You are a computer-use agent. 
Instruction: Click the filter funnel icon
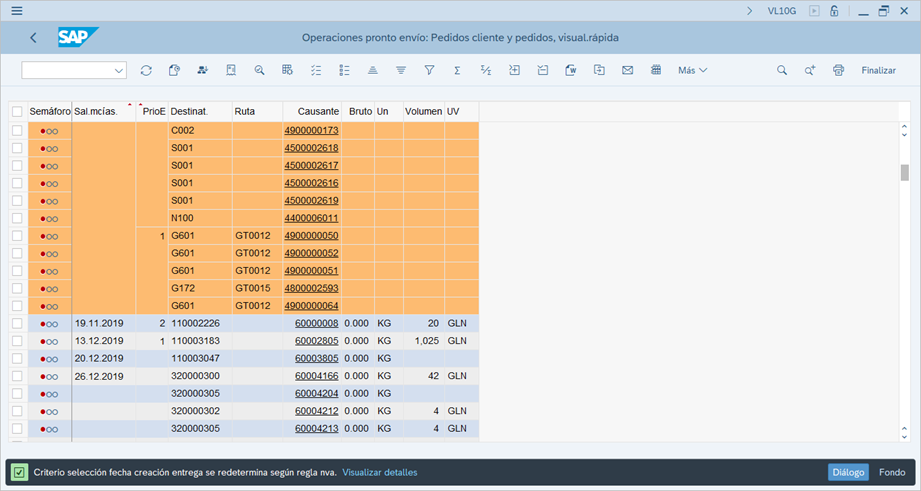429,71
